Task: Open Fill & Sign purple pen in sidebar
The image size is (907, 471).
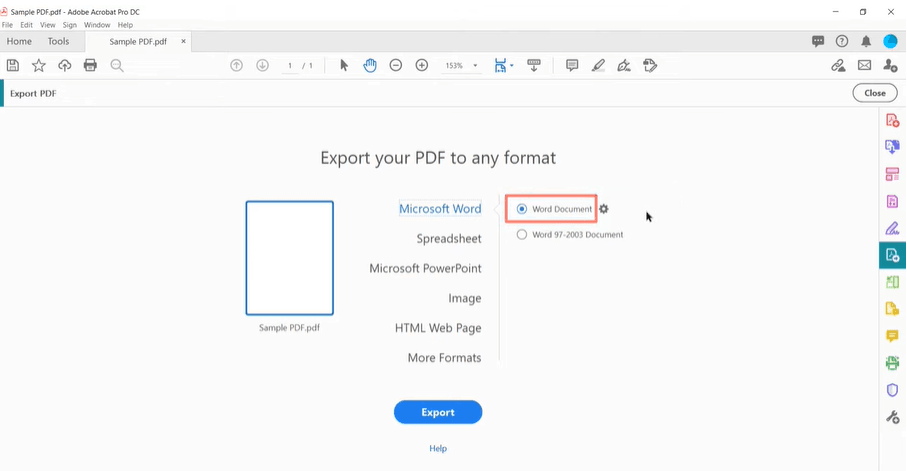Action: [892, 229]
